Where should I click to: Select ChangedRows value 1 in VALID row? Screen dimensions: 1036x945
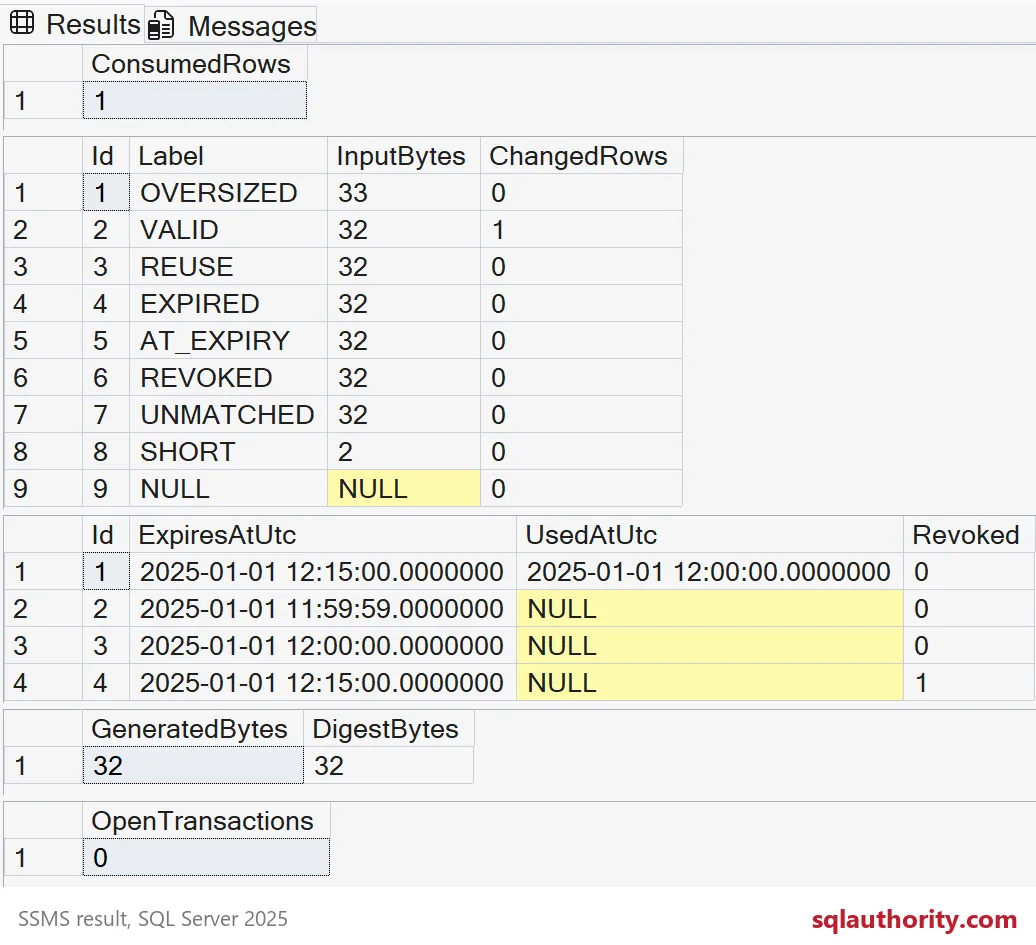(x=581, y=230)
